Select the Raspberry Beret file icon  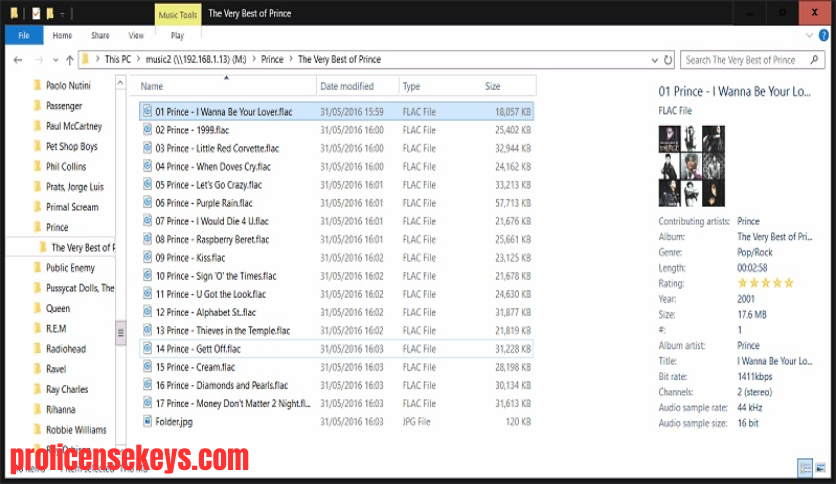pos(147,239)
